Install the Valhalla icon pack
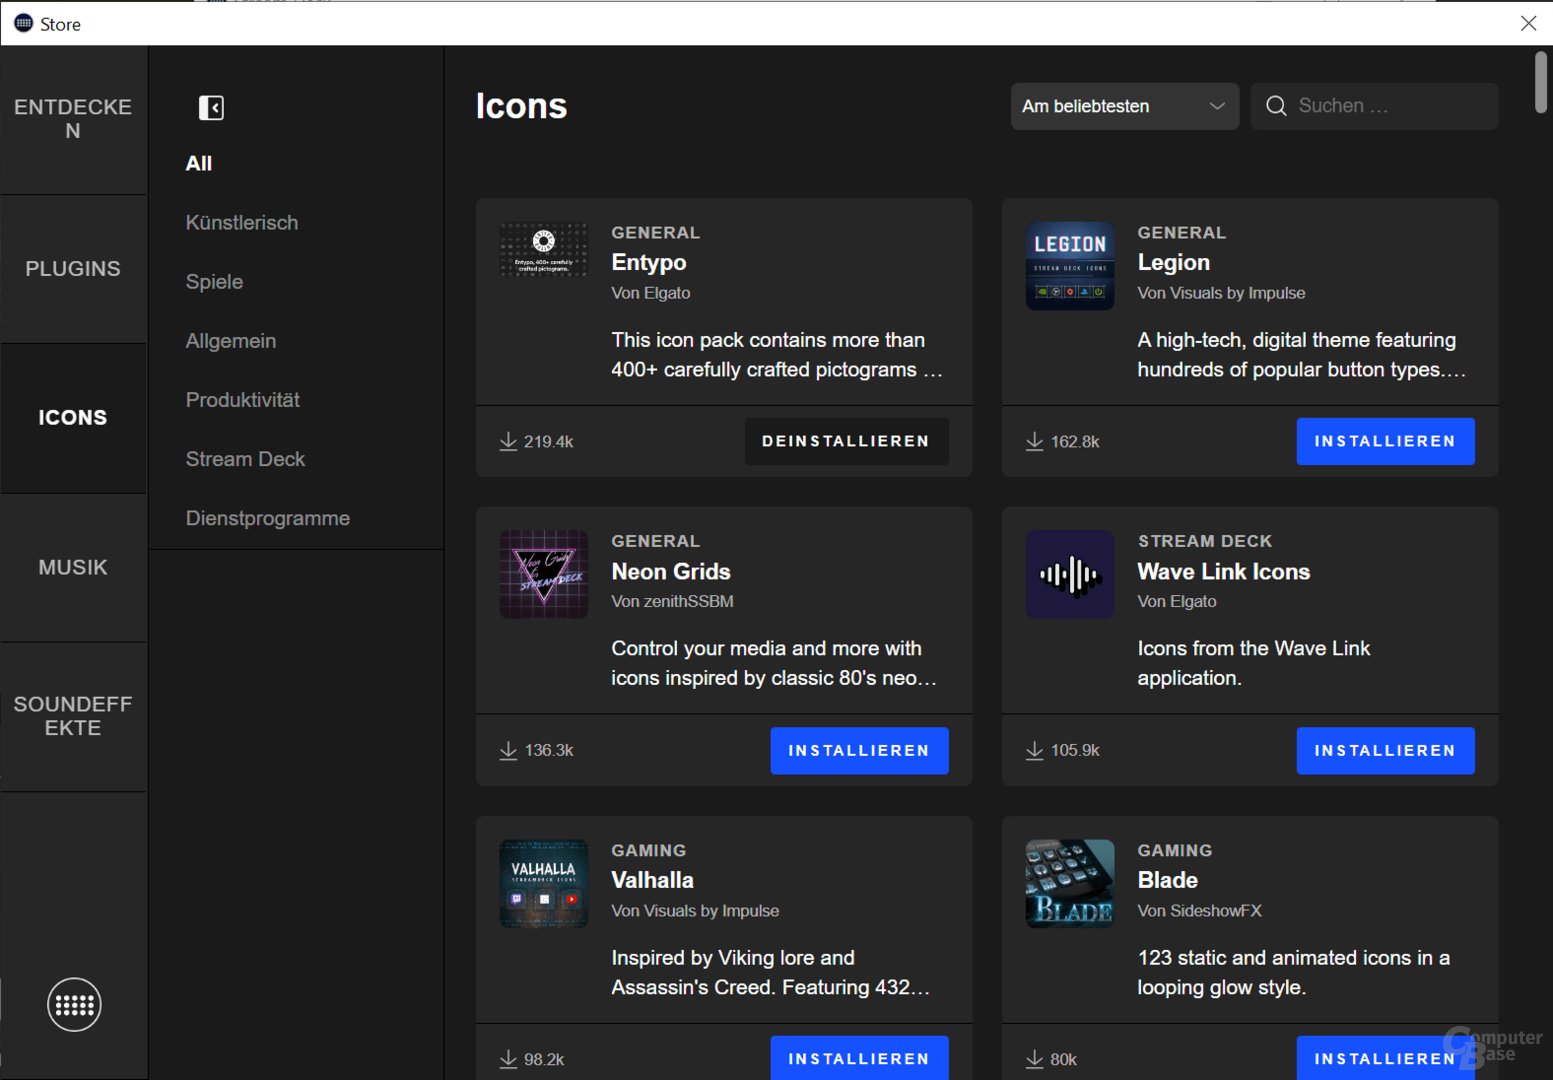1553x1080 pixels. pyautogui.click(x=859, y=1058)
